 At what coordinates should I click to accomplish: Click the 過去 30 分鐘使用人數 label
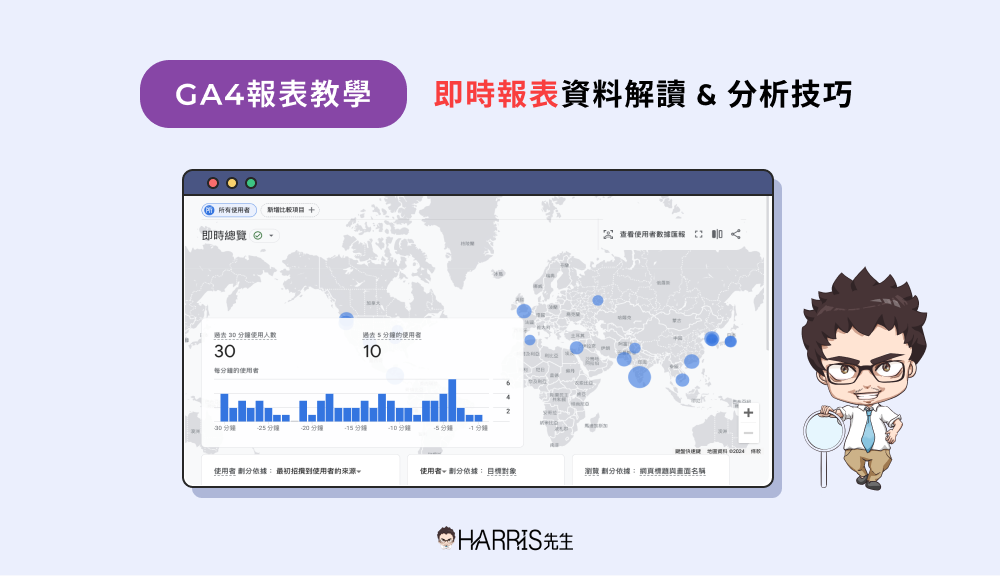pyautogui.click(x=245, y=335)
